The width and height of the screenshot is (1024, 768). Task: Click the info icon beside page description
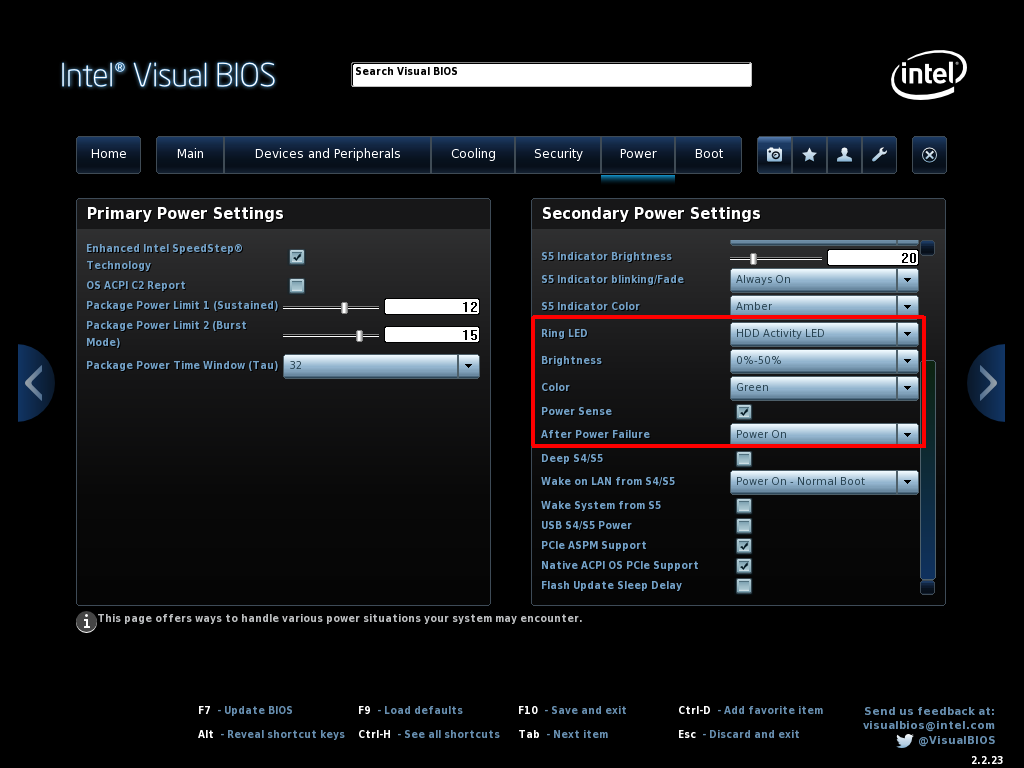(x=87, y=621)
